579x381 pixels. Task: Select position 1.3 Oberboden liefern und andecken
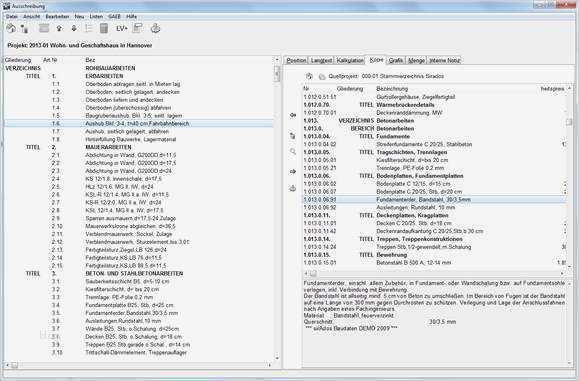click(x=138, y=100)
